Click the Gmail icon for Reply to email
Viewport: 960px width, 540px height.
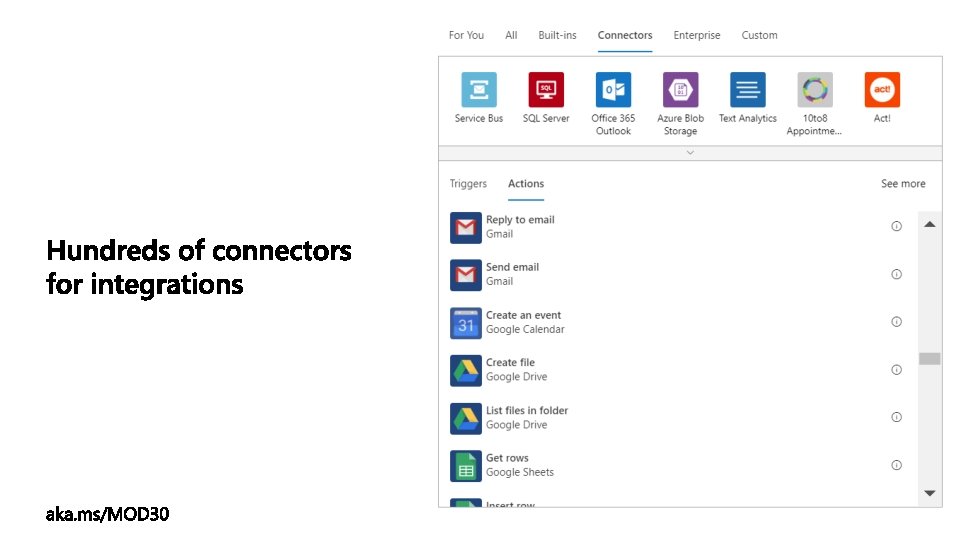click(x=466, y=228)
